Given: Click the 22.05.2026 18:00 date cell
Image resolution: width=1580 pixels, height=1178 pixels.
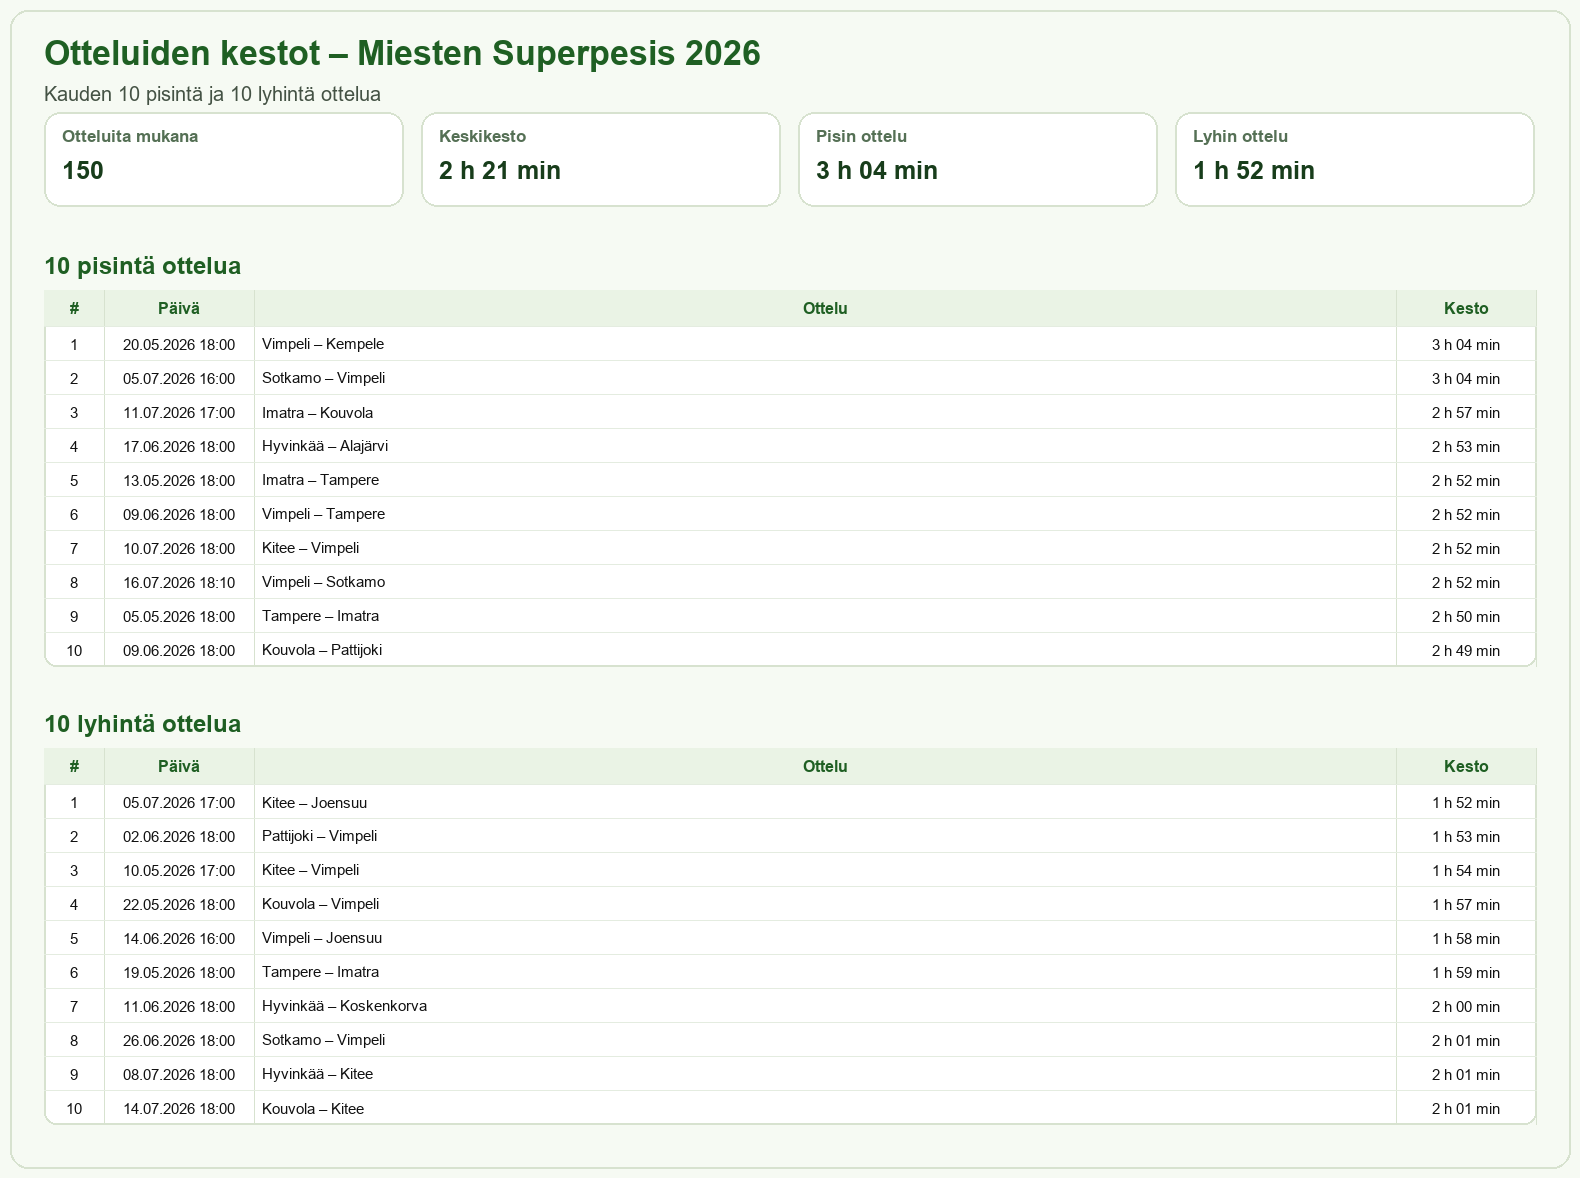Looking at the screenshot, I should [x=179, y=904].
